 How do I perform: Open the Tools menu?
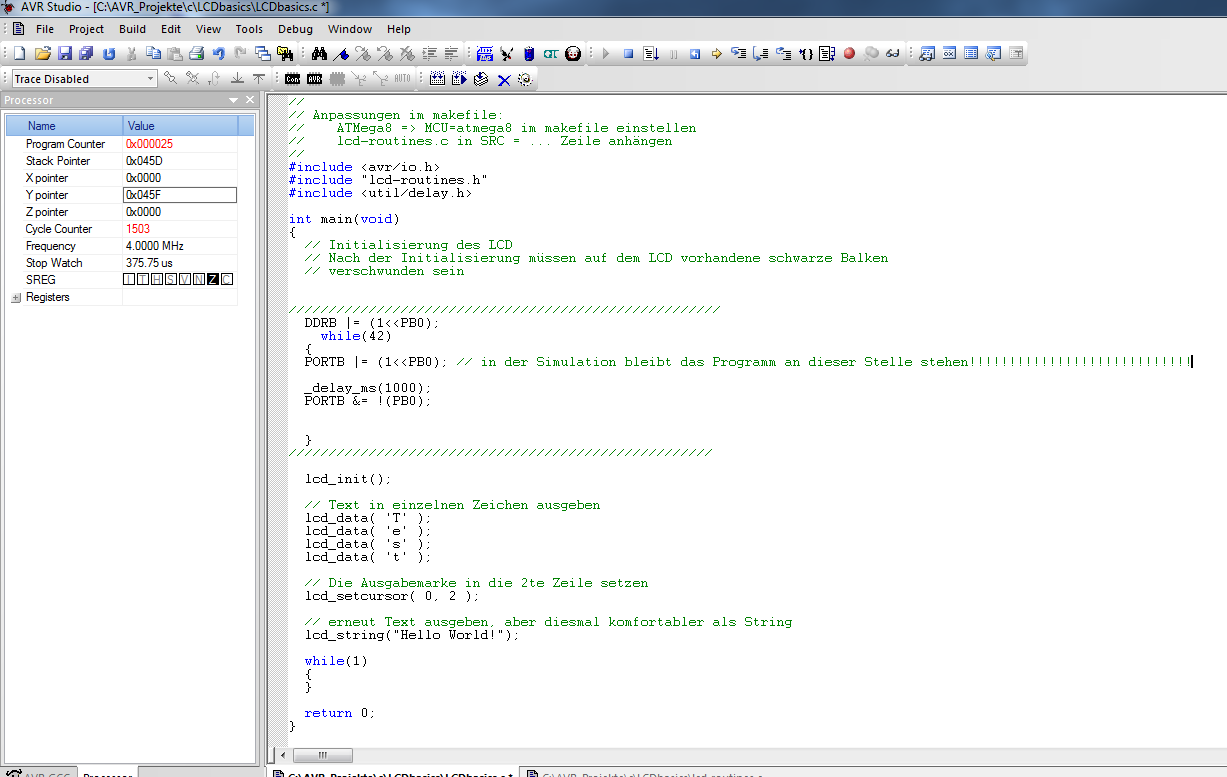pos(249,29)
